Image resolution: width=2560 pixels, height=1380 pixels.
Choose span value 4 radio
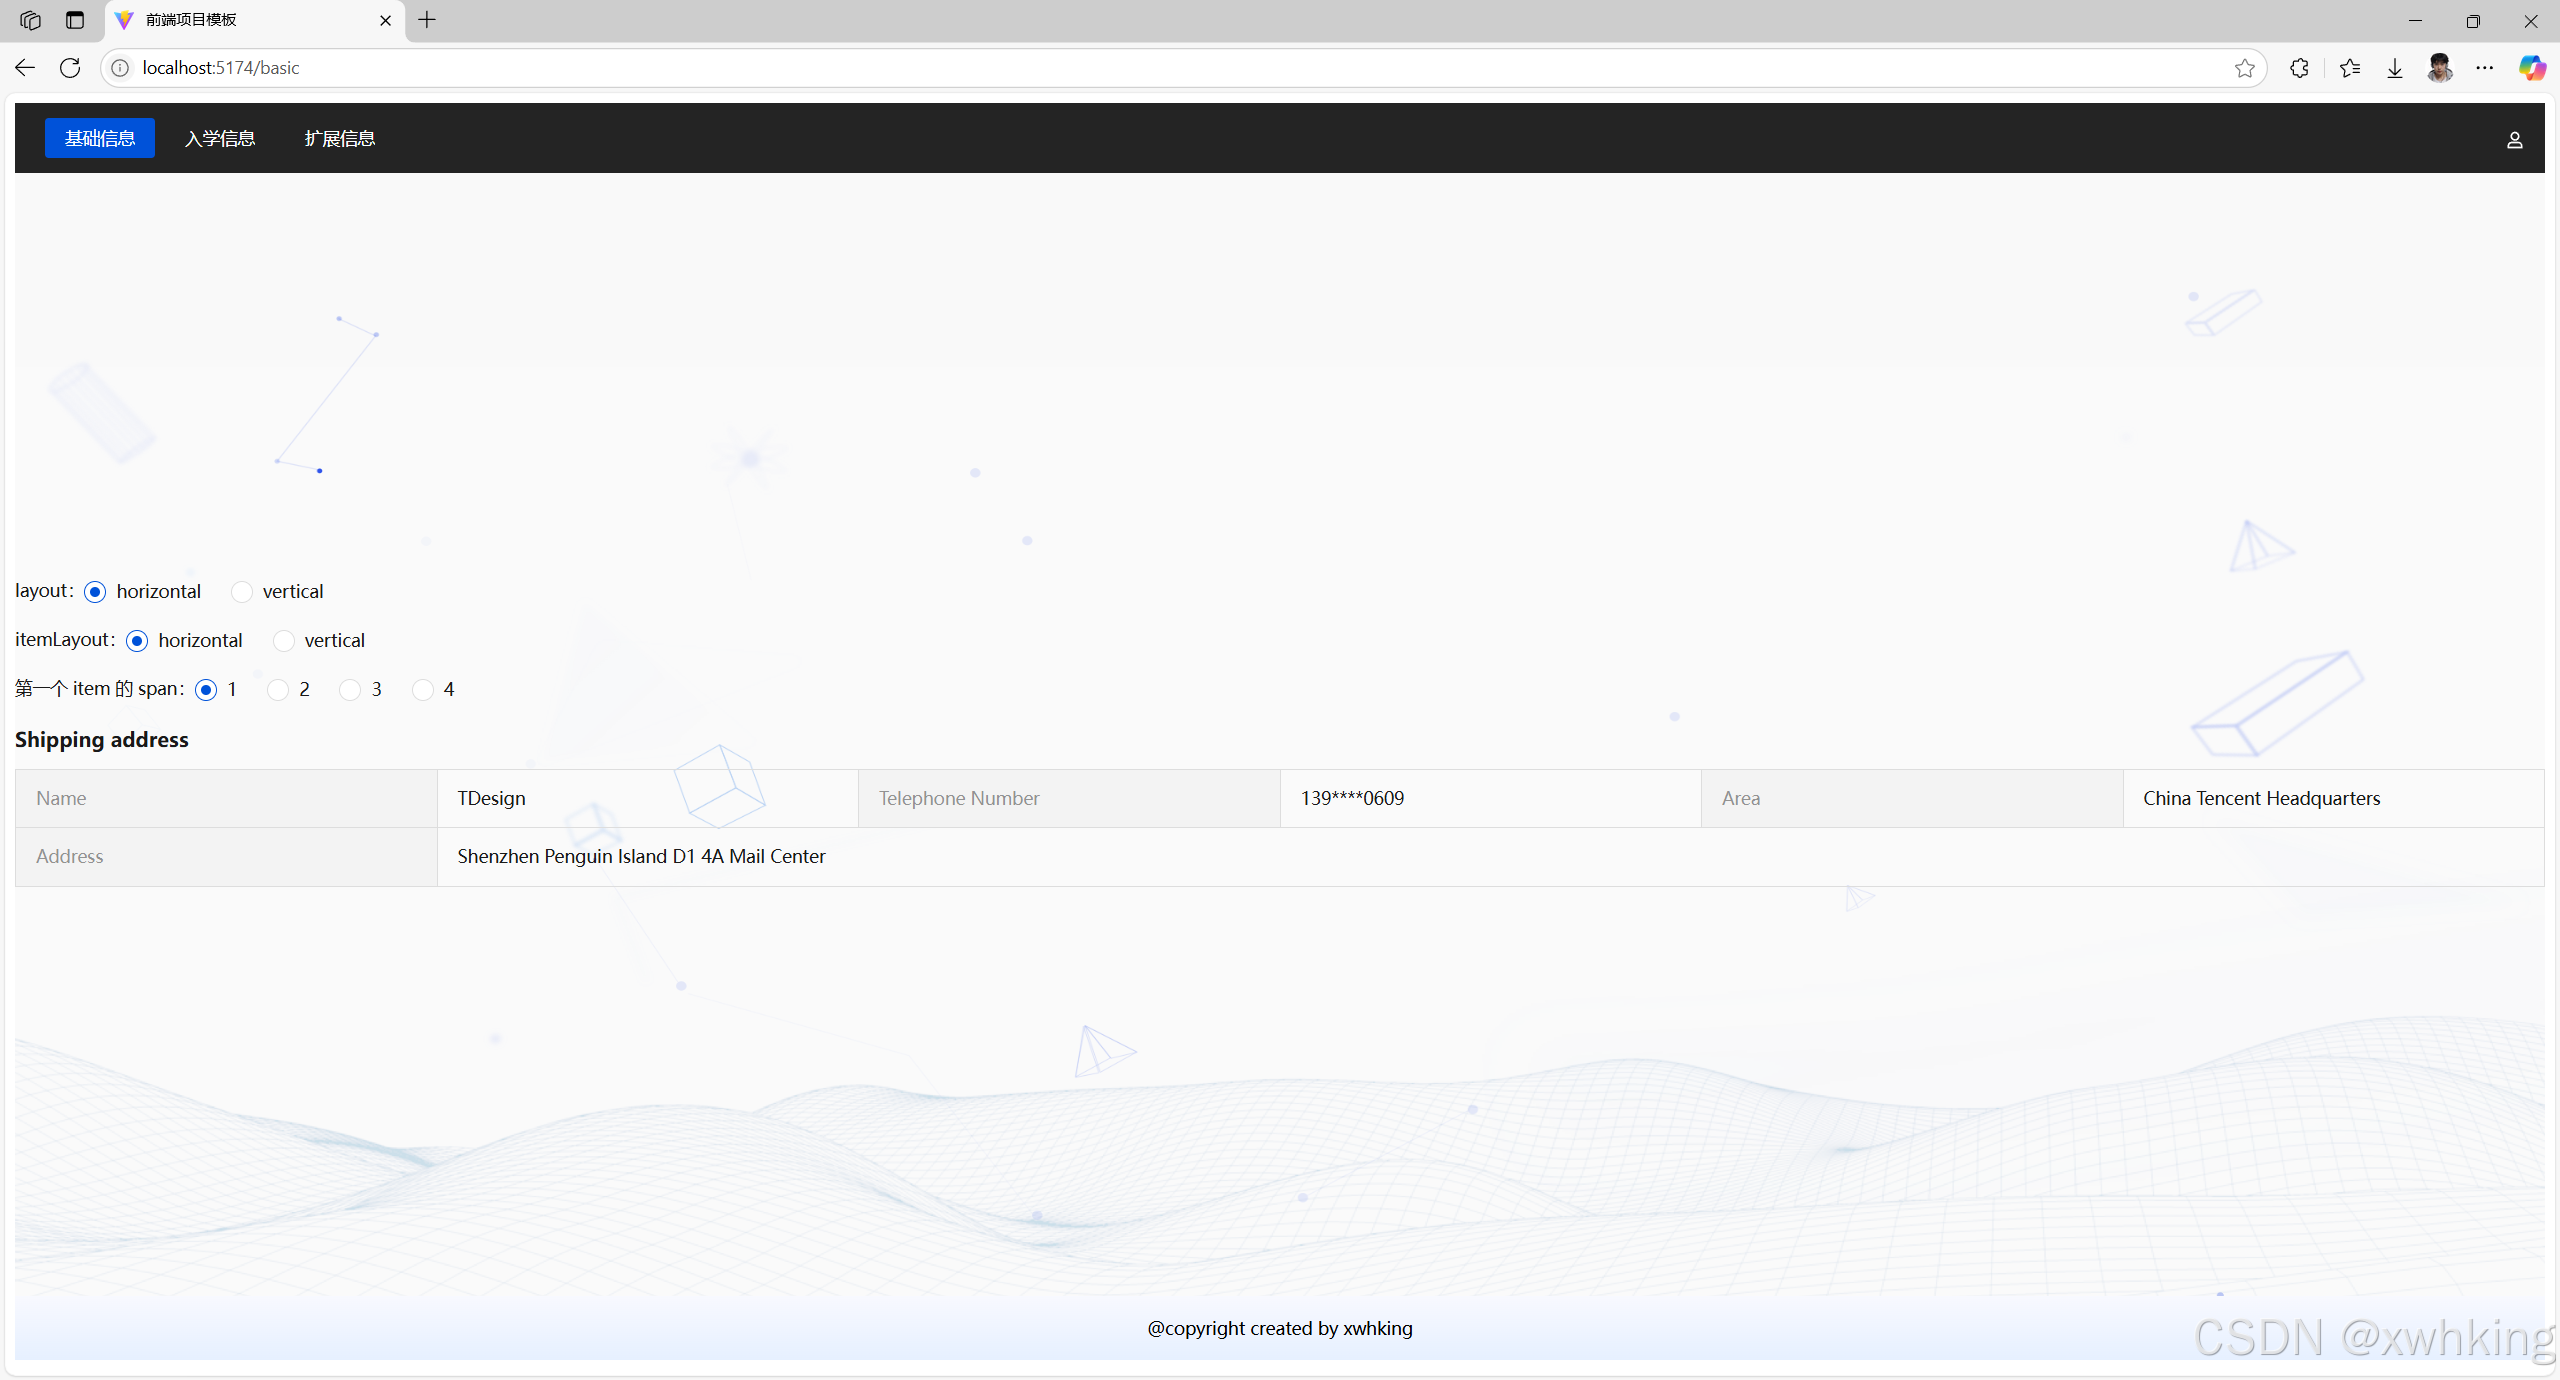coord(423,690)
